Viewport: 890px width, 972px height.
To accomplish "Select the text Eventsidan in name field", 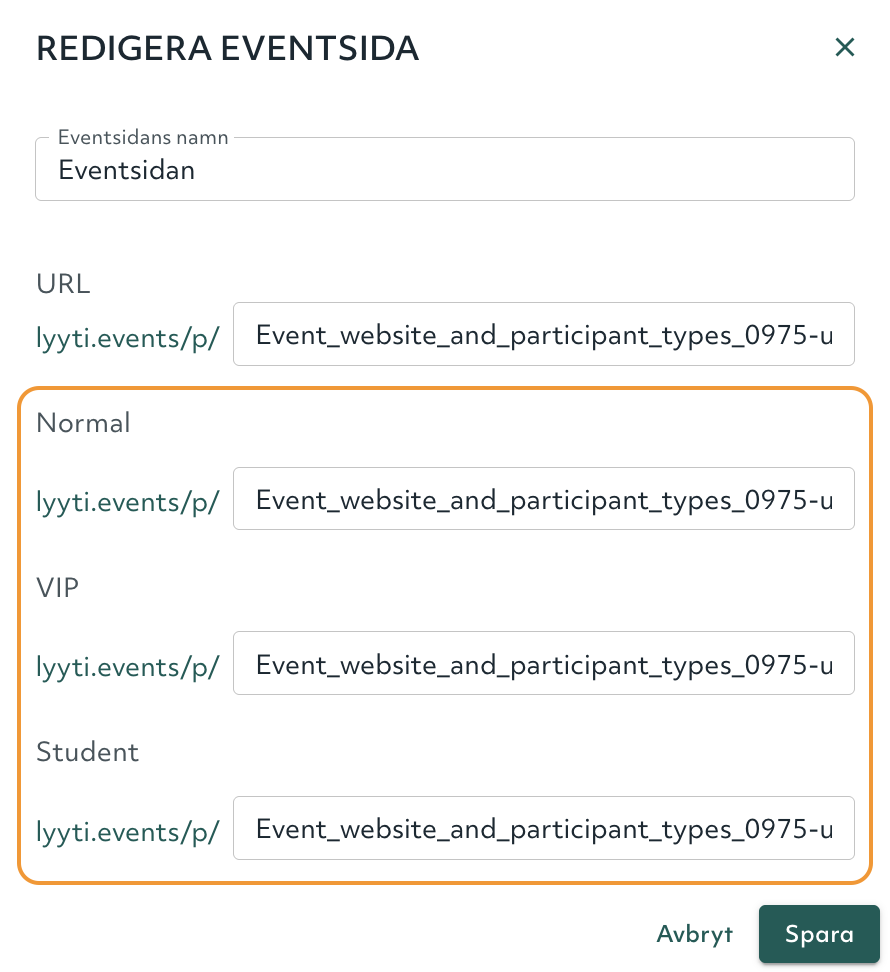I will click(127, 170).
